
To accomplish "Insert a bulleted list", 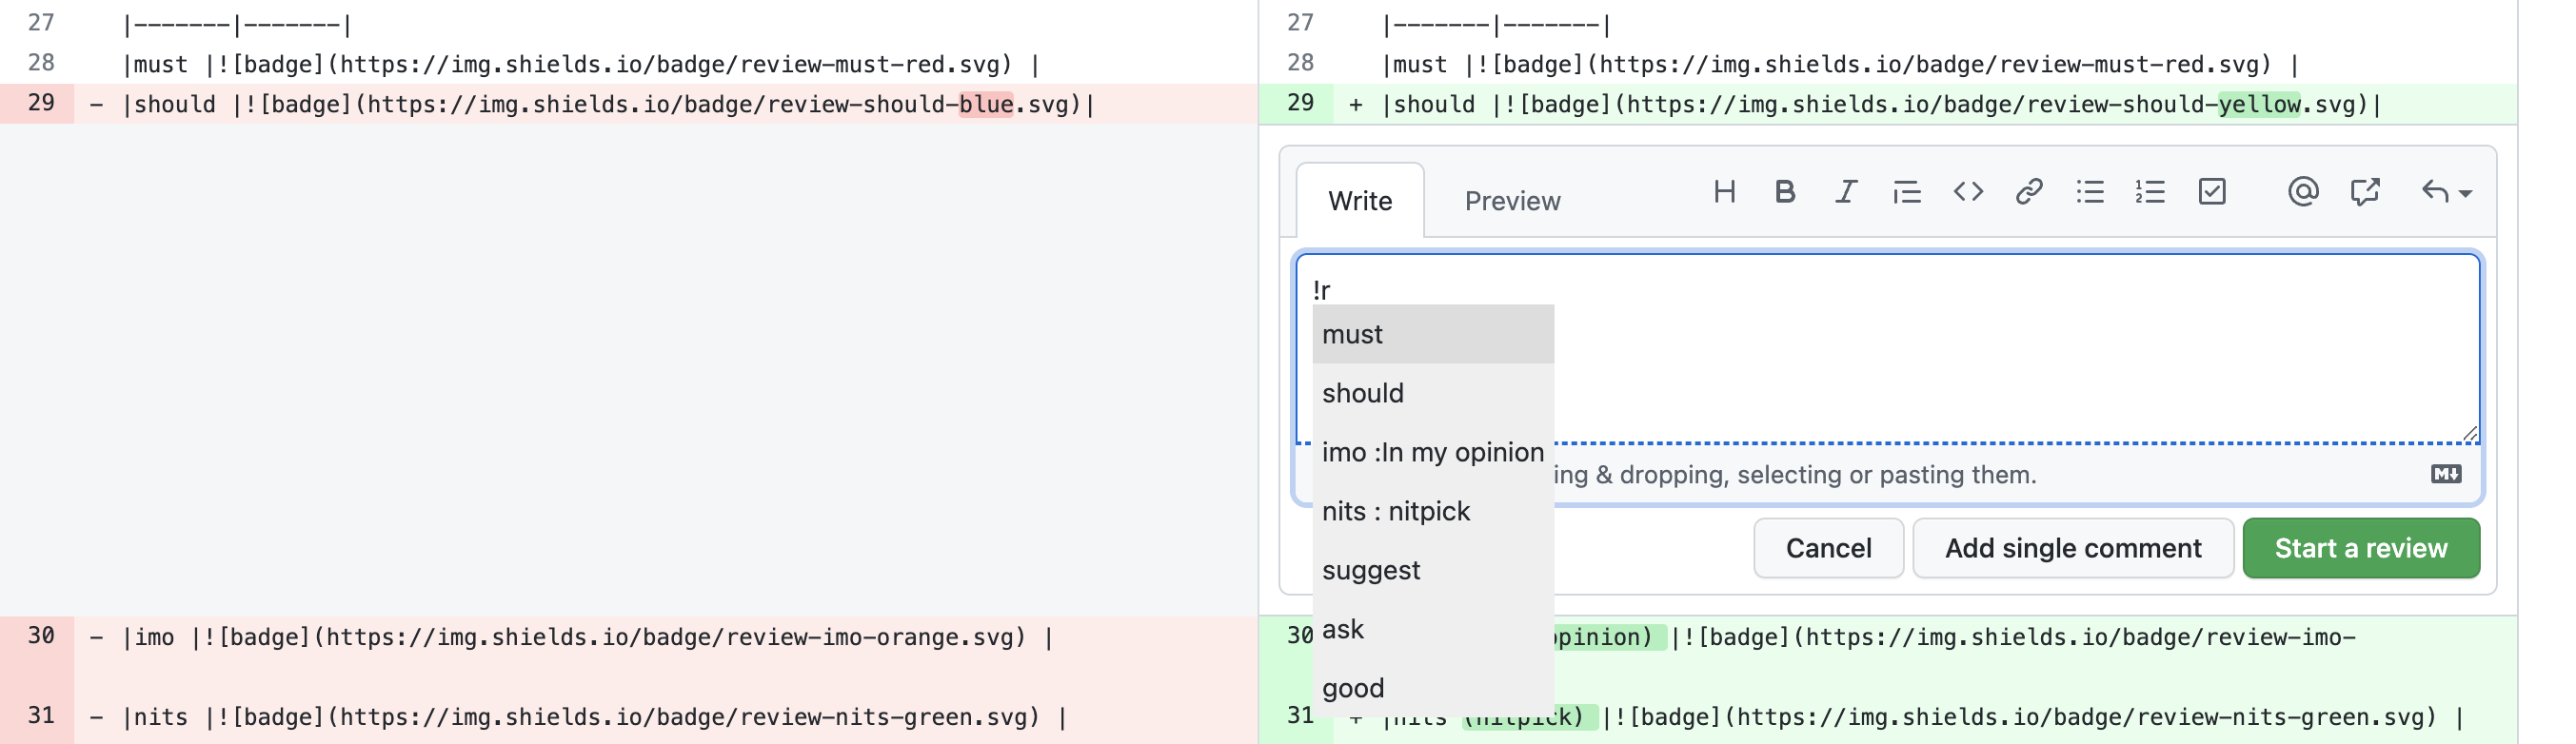I will (x=2089, y=192).
